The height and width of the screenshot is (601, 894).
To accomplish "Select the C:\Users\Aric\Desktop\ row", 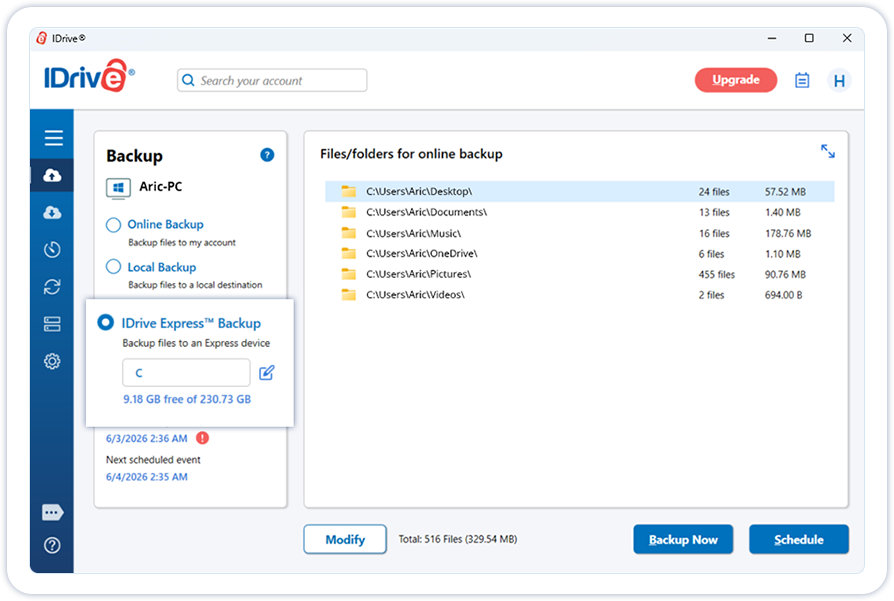I will coord(580,192).
